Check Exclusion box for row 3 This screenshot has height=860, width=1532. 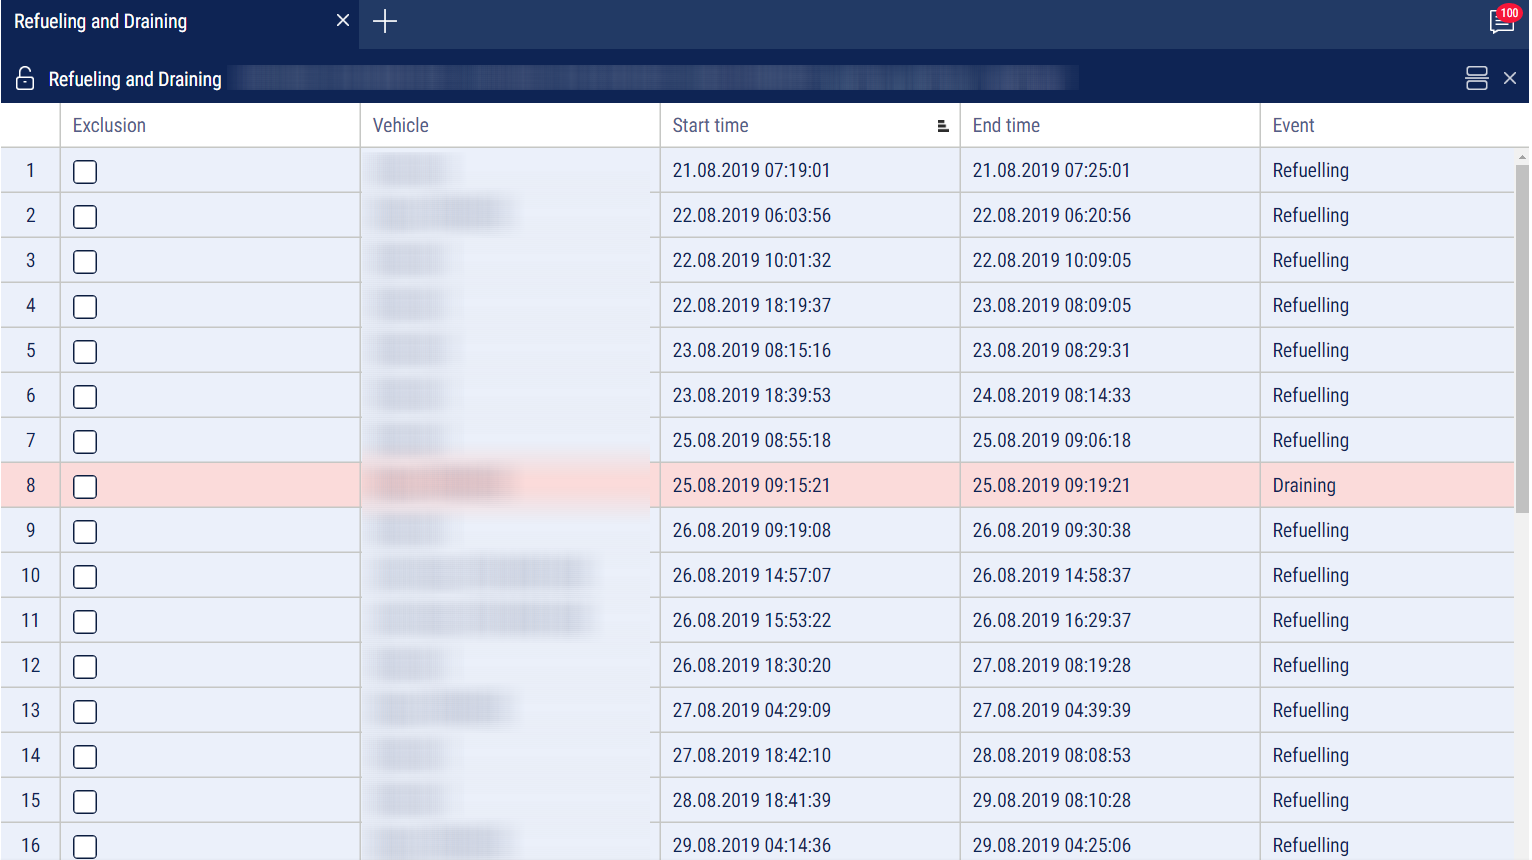click(85, 261)
